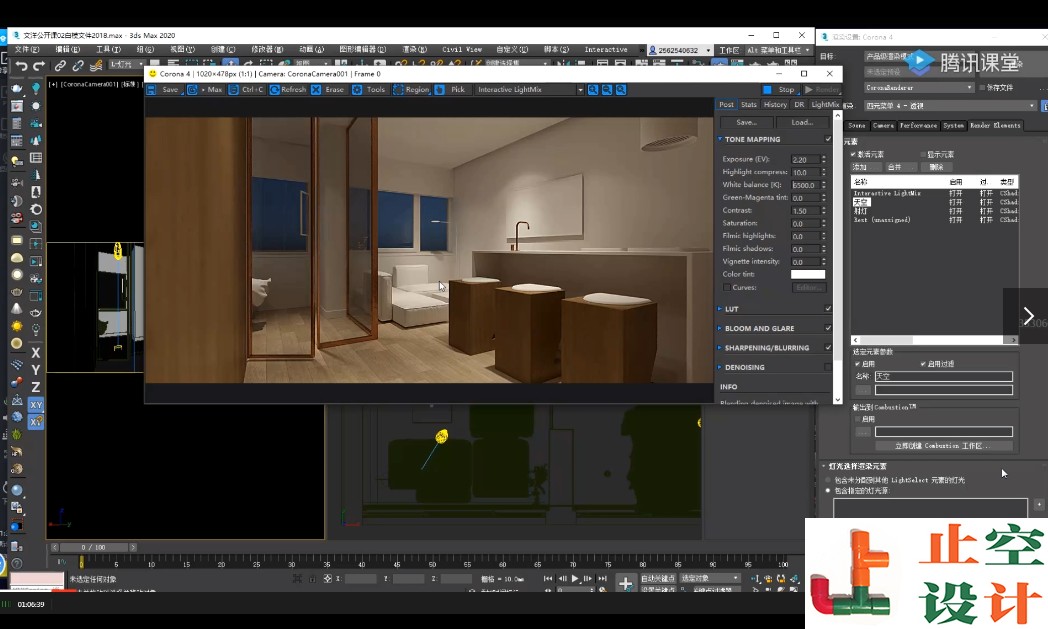The width and height of the screenshot is (1048, 629).
Task: Click the Stop render icon
Action: pyautogui.click(x=767, y=90)
